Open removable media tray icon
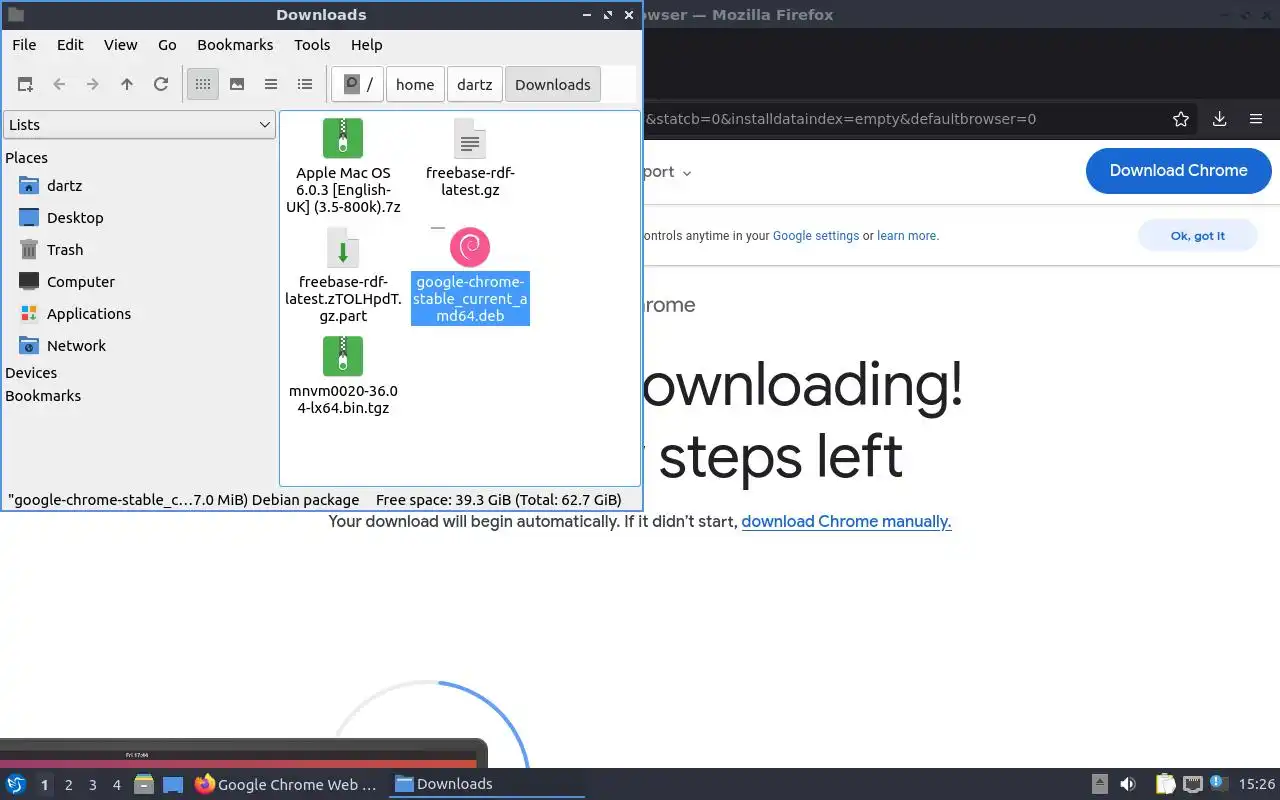The image size is (1280, 800). point(1100,785)
